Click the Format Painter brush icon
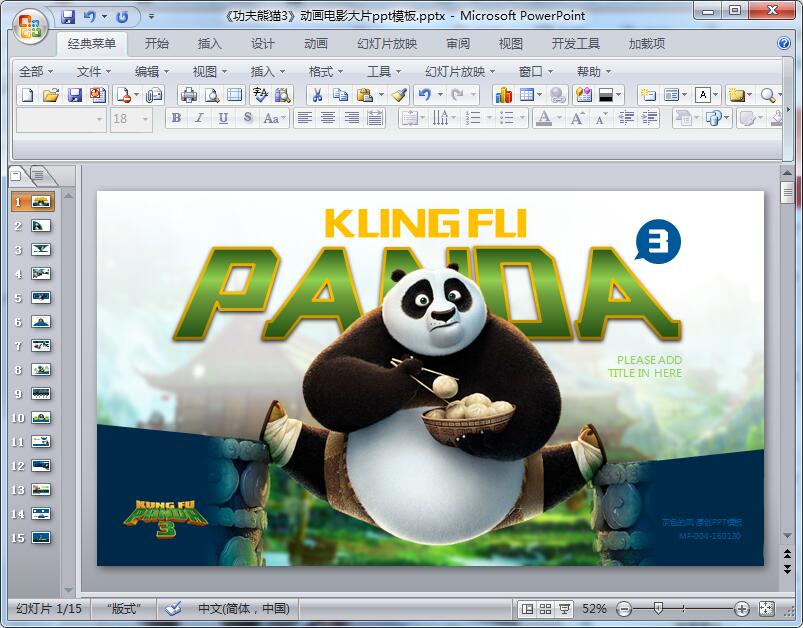Viewport: 803px width, 628px height. point(399,95)
